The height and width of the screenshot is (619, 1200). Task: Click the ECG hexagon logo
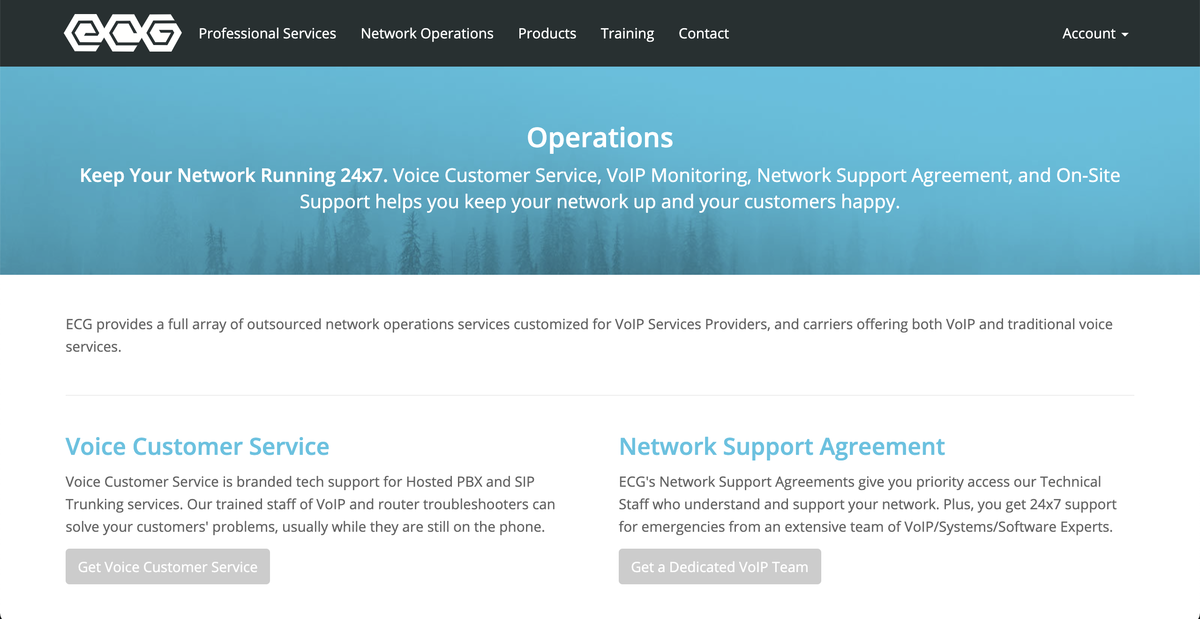click(122, 33)
